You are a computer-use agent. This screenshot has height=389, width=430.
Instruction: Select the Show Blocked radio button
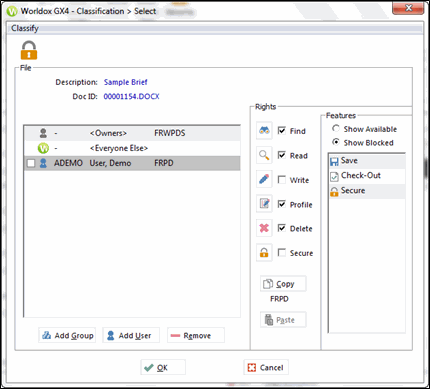point(336,142)
